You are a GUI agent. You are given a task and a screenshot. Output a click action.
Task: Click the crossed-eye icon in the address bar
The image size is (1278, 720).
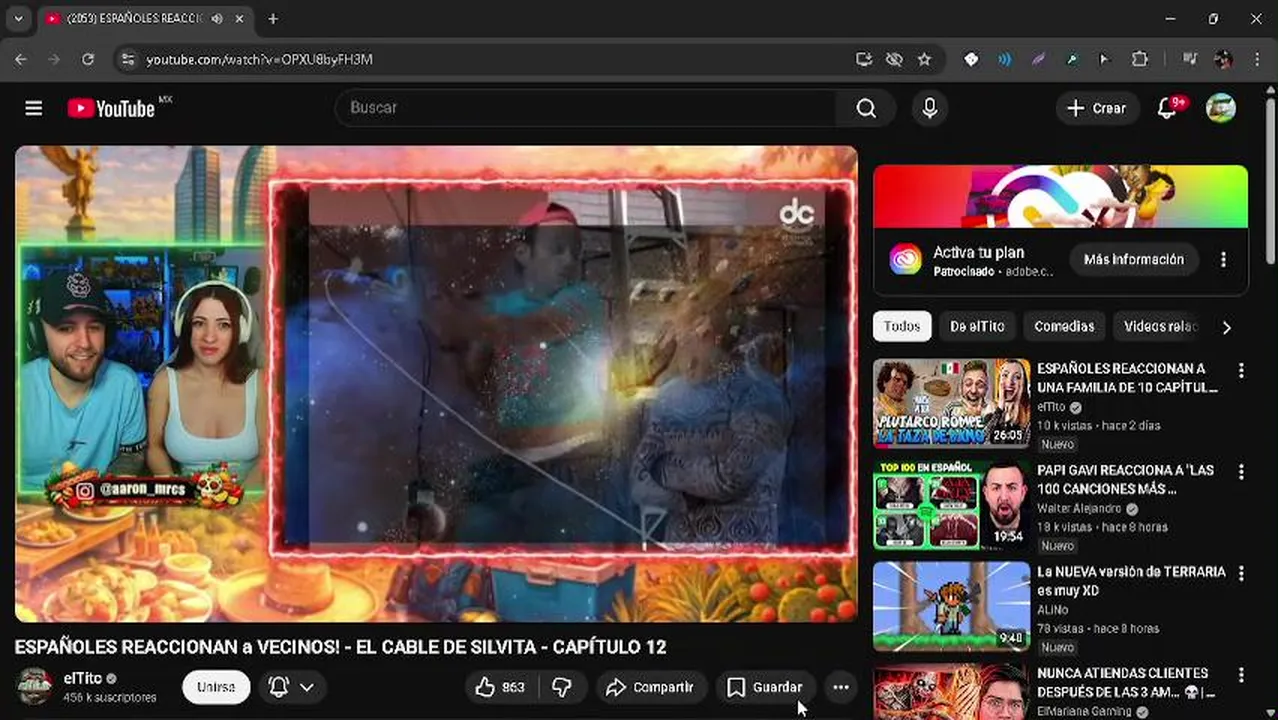pos(894,59)
